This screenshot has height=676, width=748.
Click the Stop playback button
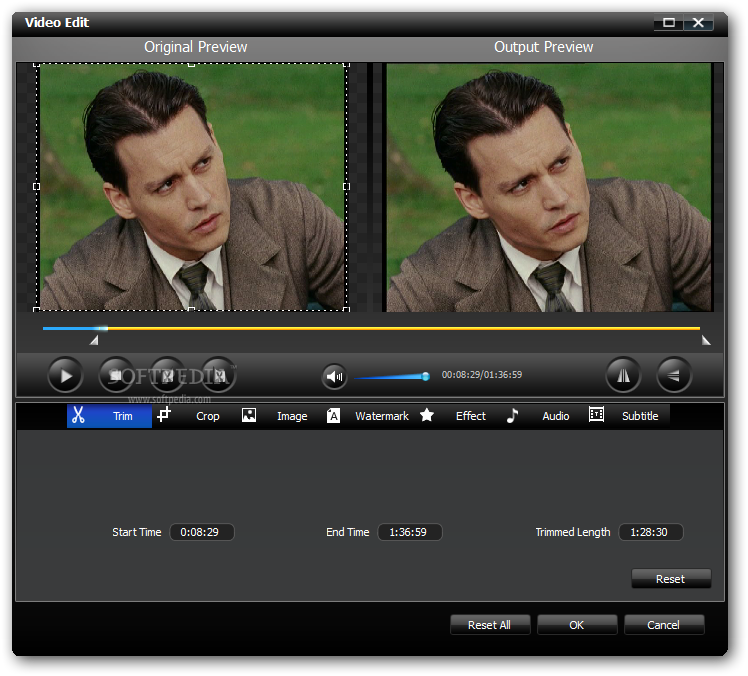116,375
